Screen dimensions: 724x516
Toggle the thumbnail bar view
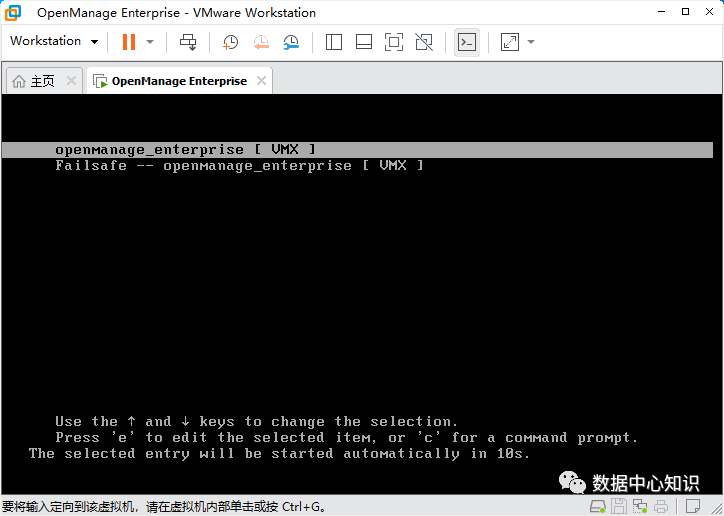coord(364,42)
